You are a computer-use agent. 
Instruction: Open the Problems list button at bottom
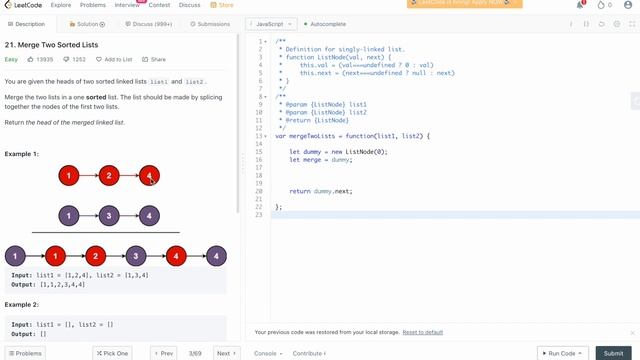(x=25, y=353)
